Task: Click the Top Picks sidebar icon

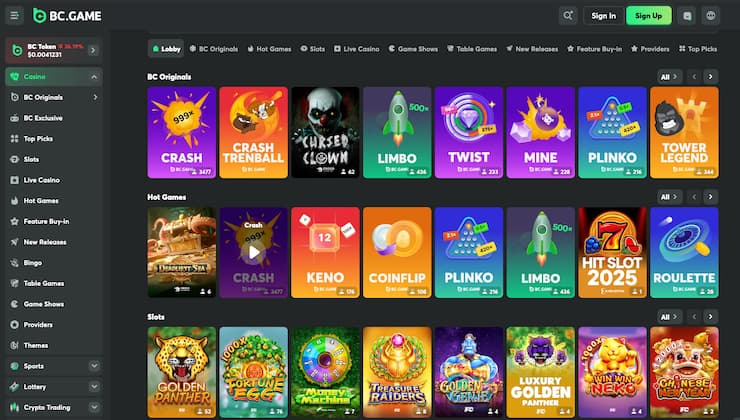Action: point(15,139)
